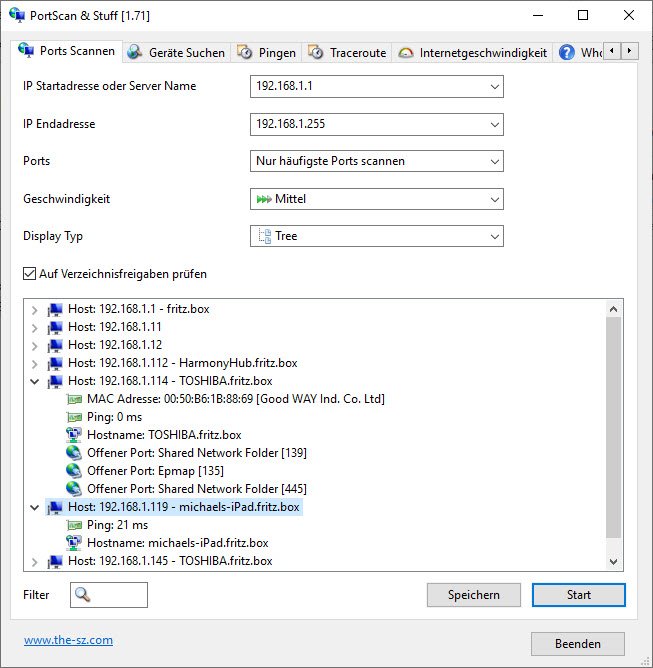Click computer icon of host 192.168.1.114
This screenshot has height=668, width=653.
point(55,382)
